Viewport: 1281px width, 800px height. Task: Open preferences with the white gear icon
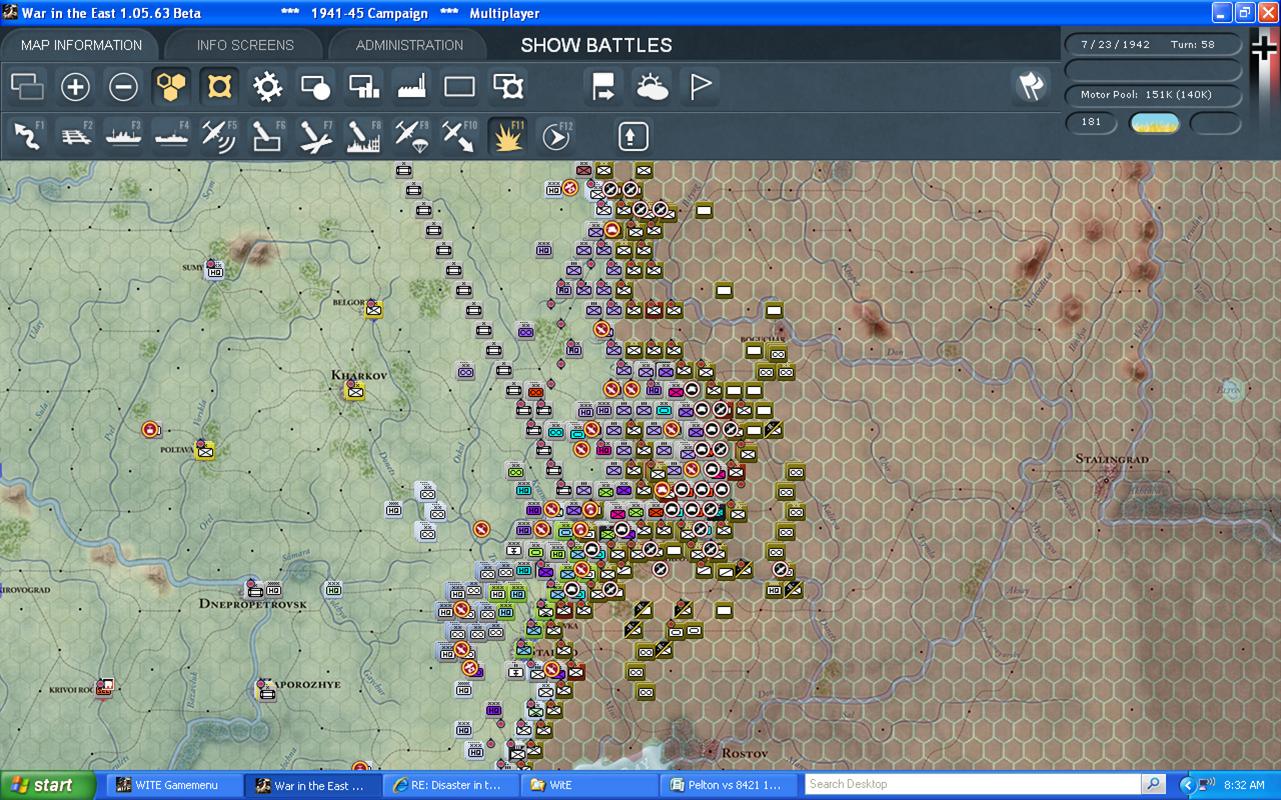point(267,87)
